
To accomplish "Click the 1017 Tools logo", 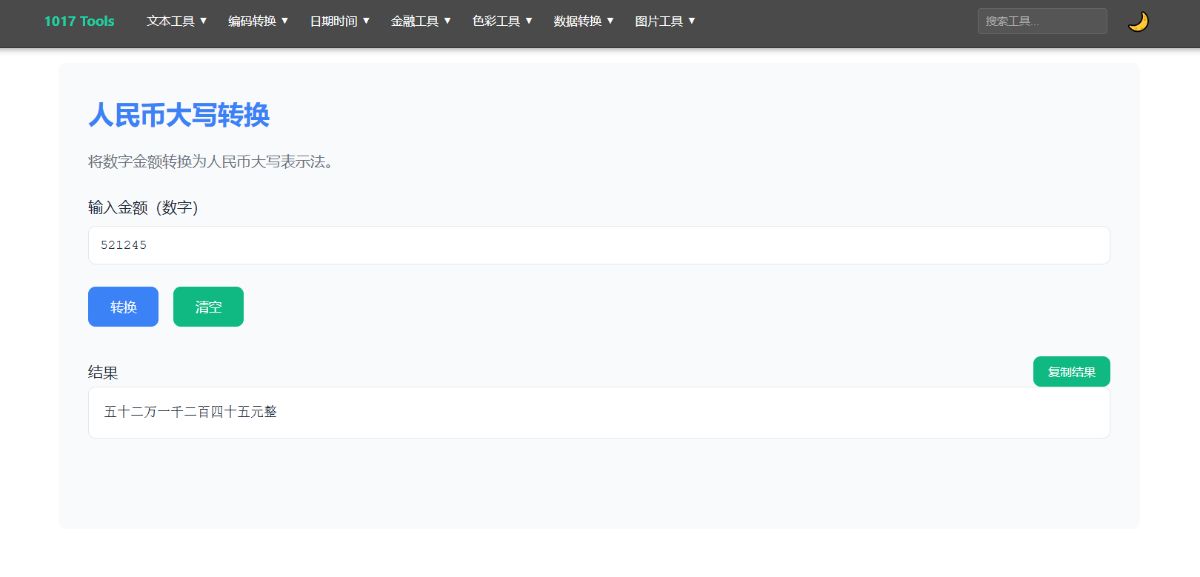I will click(x=79, y=21).
